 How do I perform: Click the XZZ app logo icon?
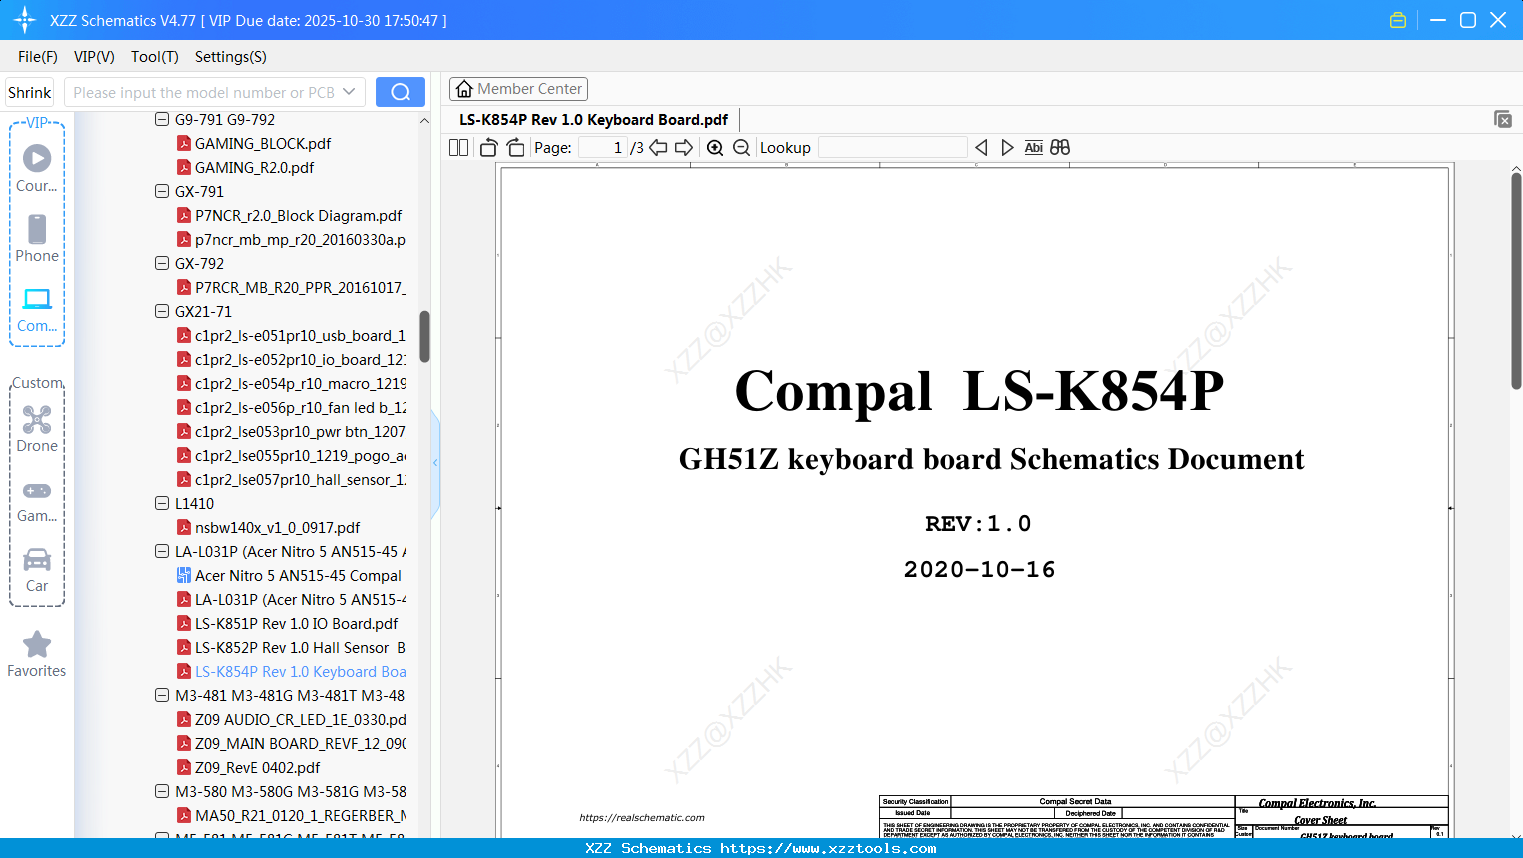coord(25,20)
